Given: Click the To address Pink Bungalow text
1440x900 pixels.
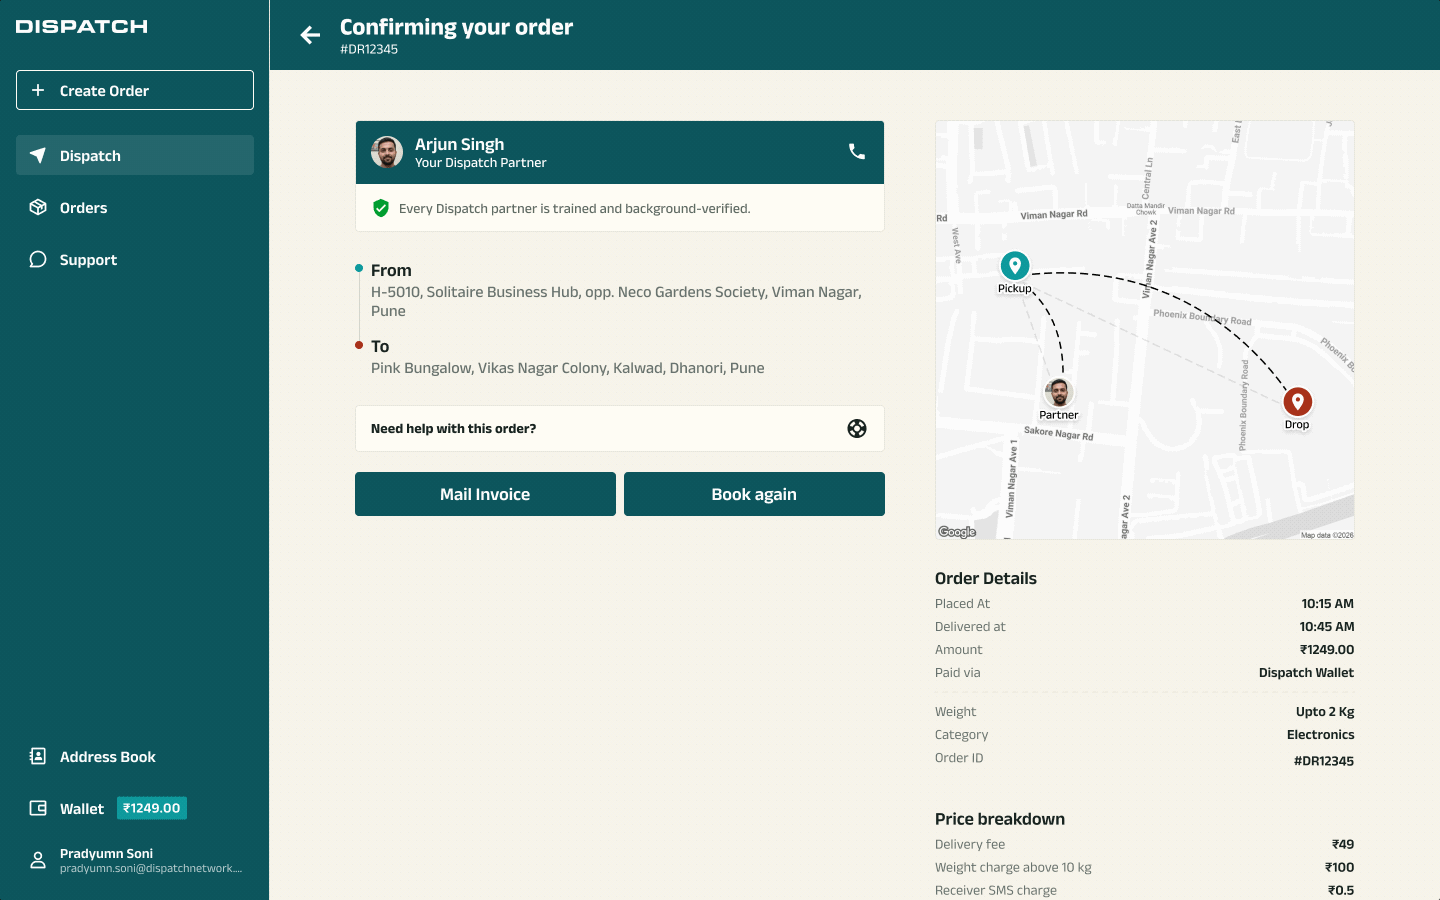Looking at the screenshot, I should (x=567, y=368).
